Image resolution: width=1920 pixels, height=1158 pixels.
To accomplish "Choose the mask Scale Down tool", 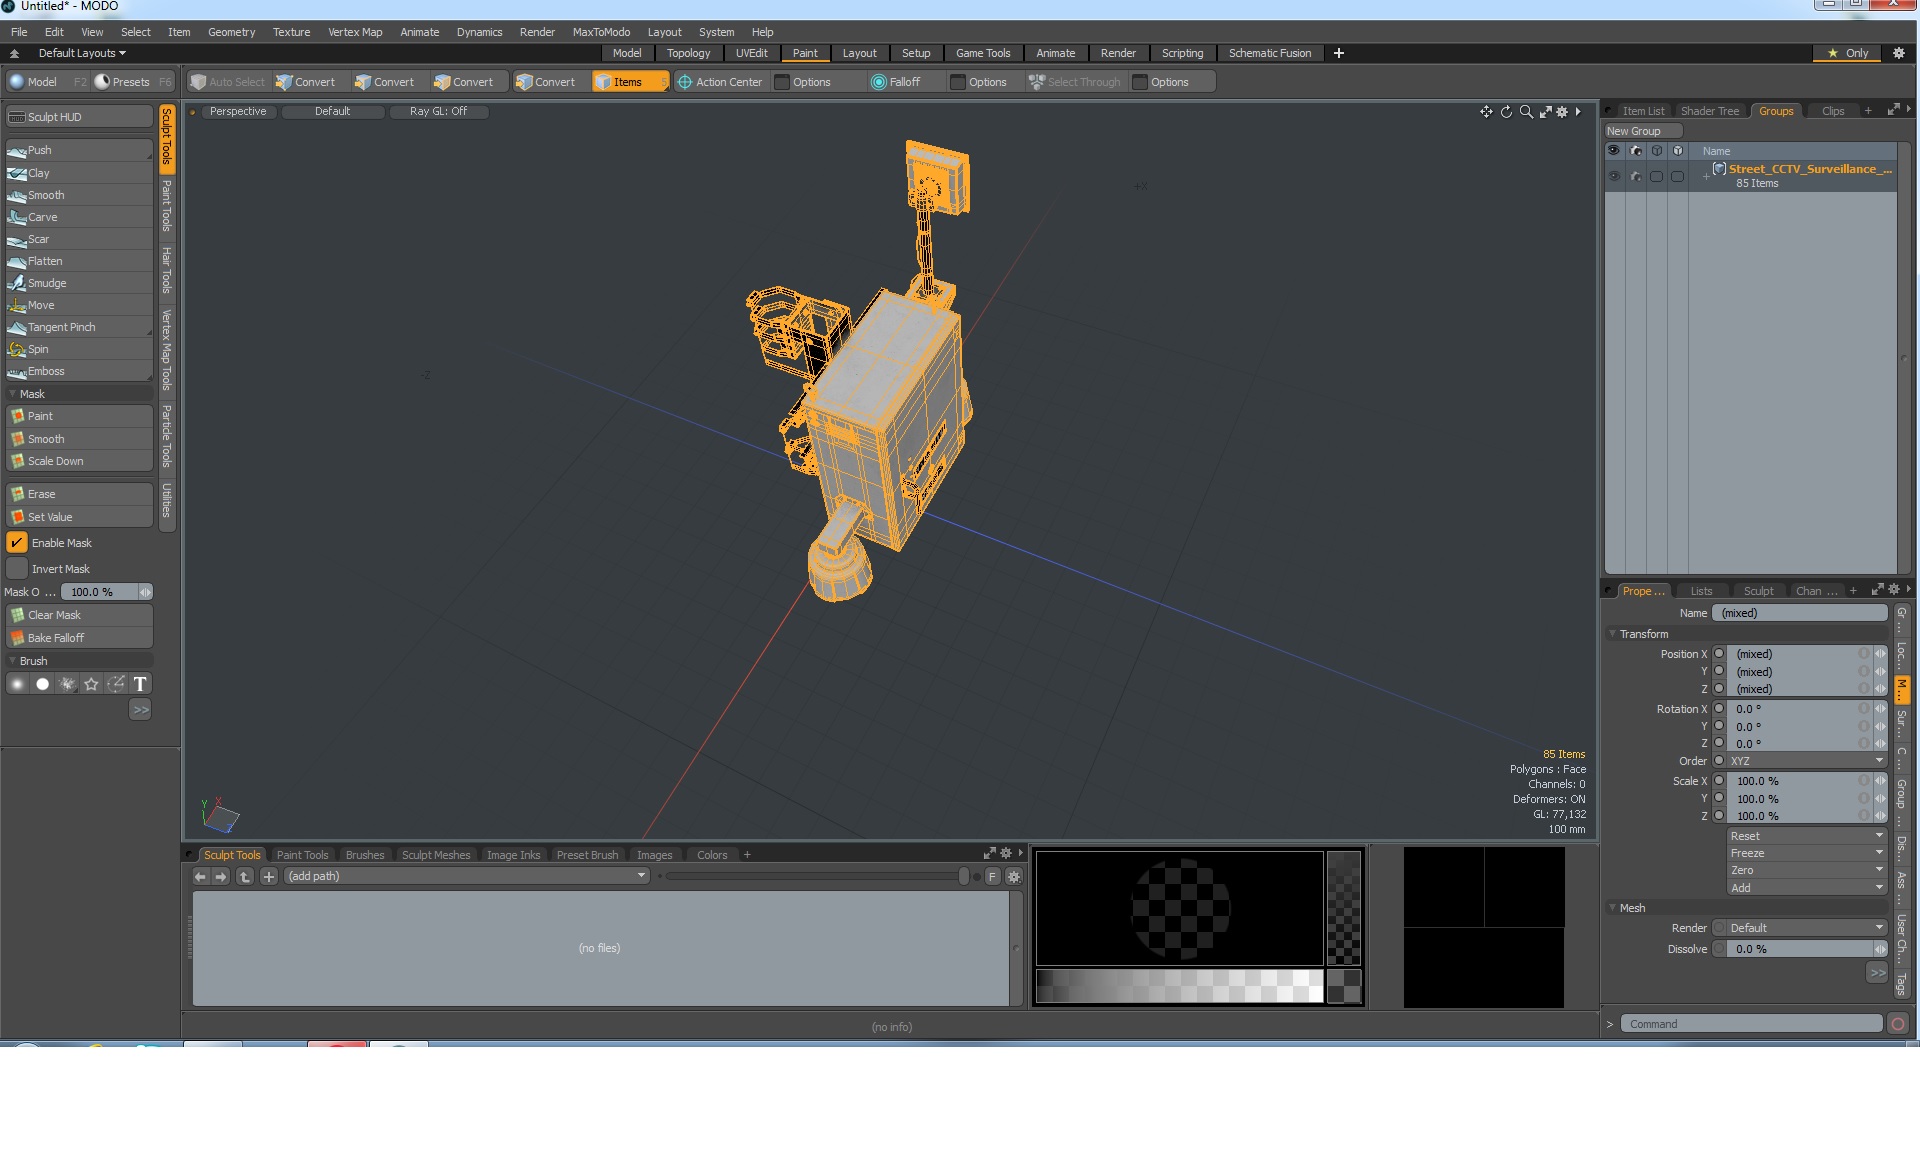I will pos(79,461).
